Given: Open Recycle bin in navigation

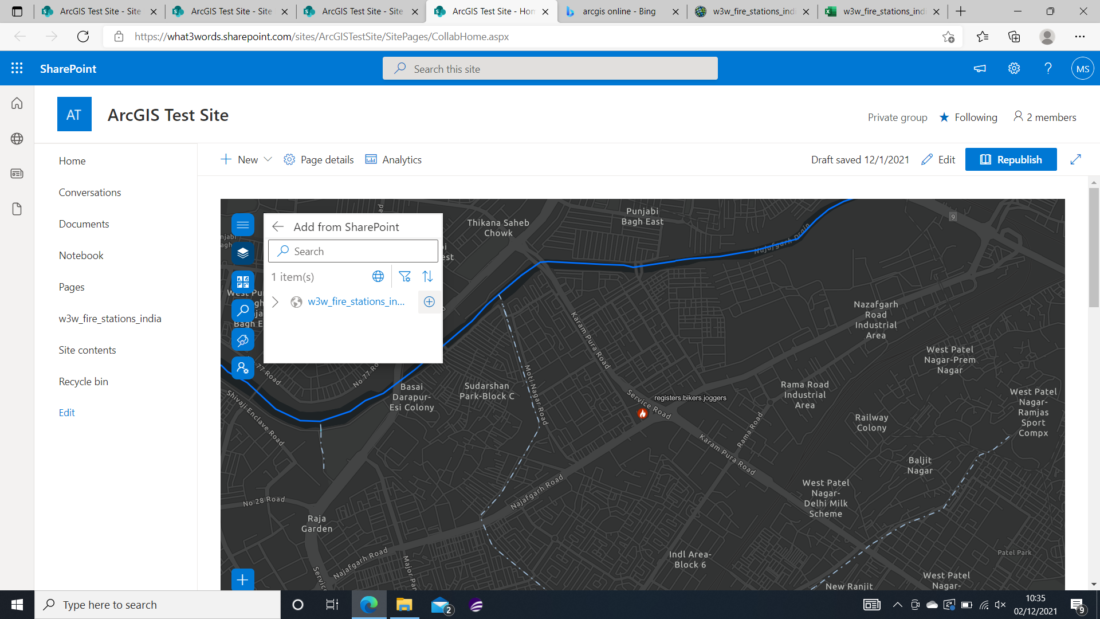Looking at the screenshot, I should coord(83,382).
